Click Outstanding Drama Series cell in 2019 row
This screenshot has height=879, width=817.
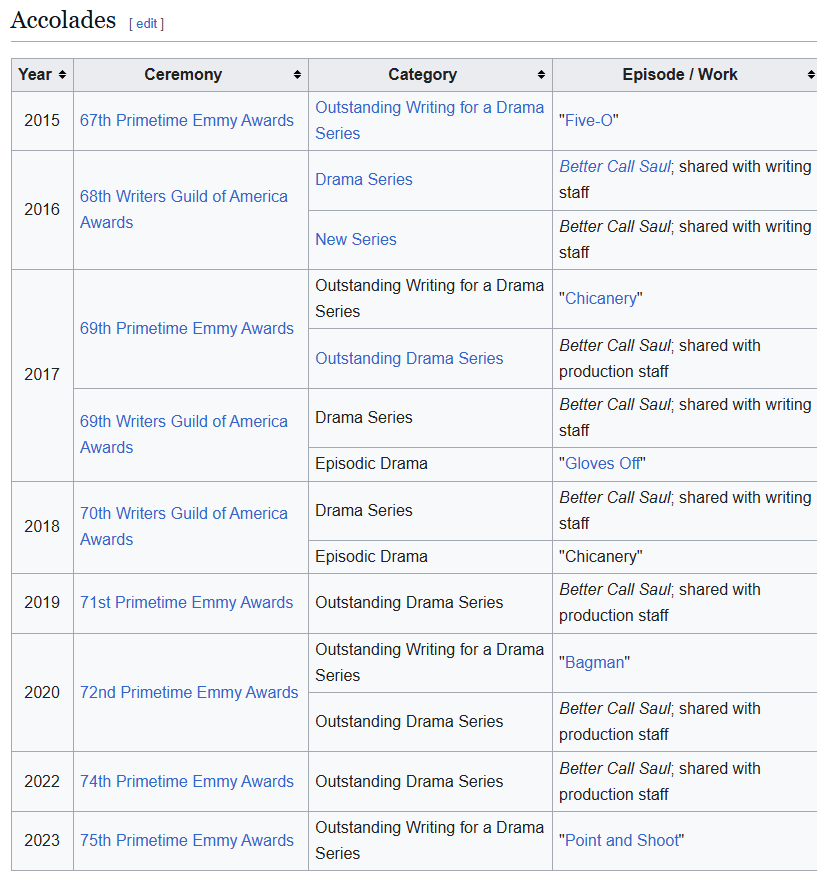(x=430, y=603)
